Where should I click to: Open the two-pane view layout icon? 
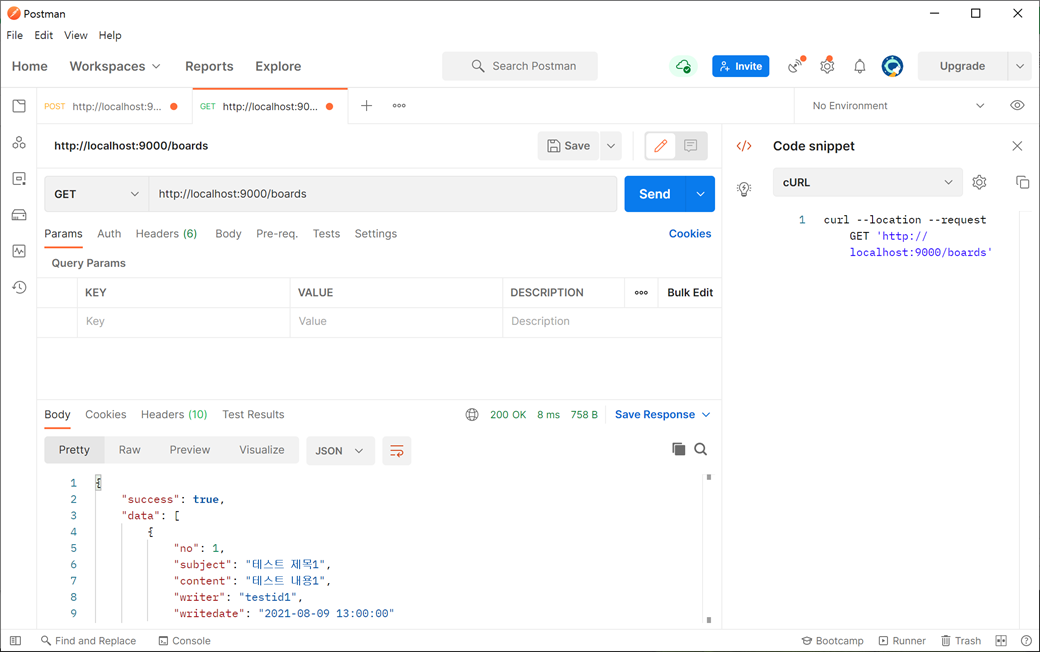click(x=1001, y=641)
